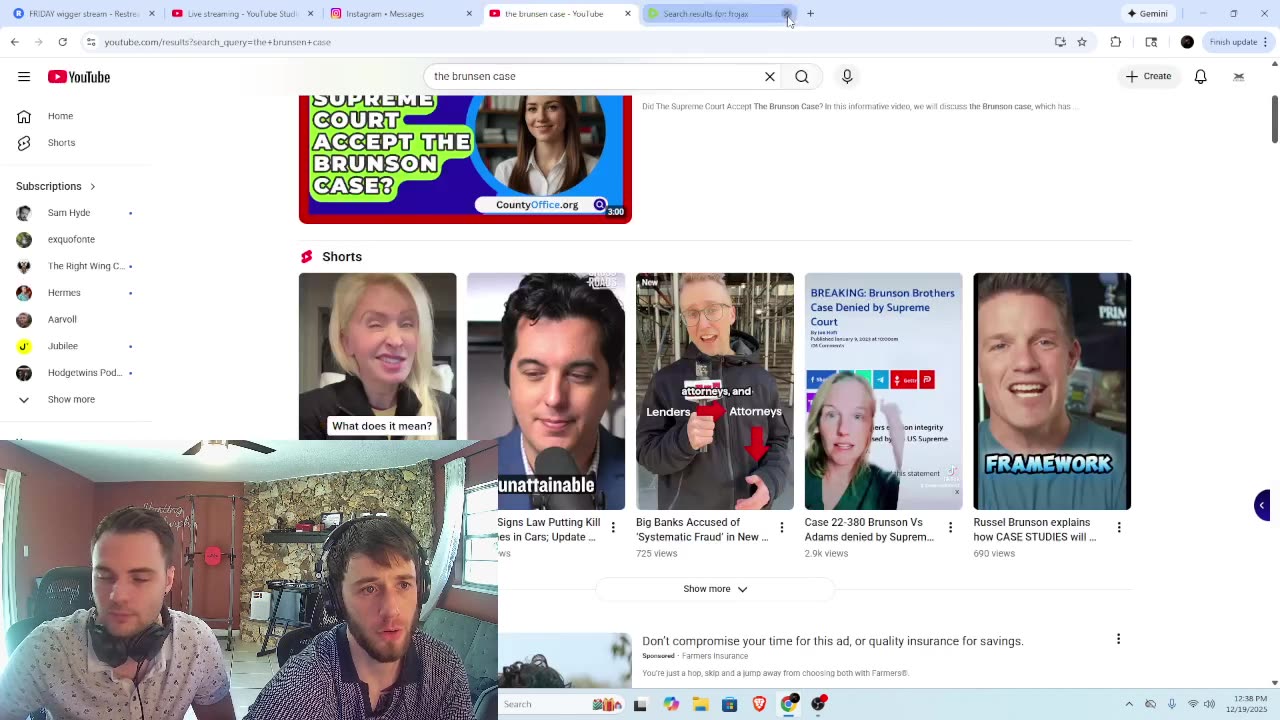
Task: Toggle microphone in the system tray
Action: pyautogui.click(x=1172, y=704)
